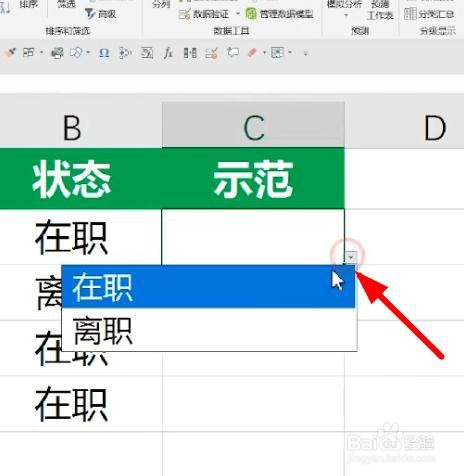Click the cell dropdown arrow under 示范
464x476 pixels.
(x=351, y=257)
